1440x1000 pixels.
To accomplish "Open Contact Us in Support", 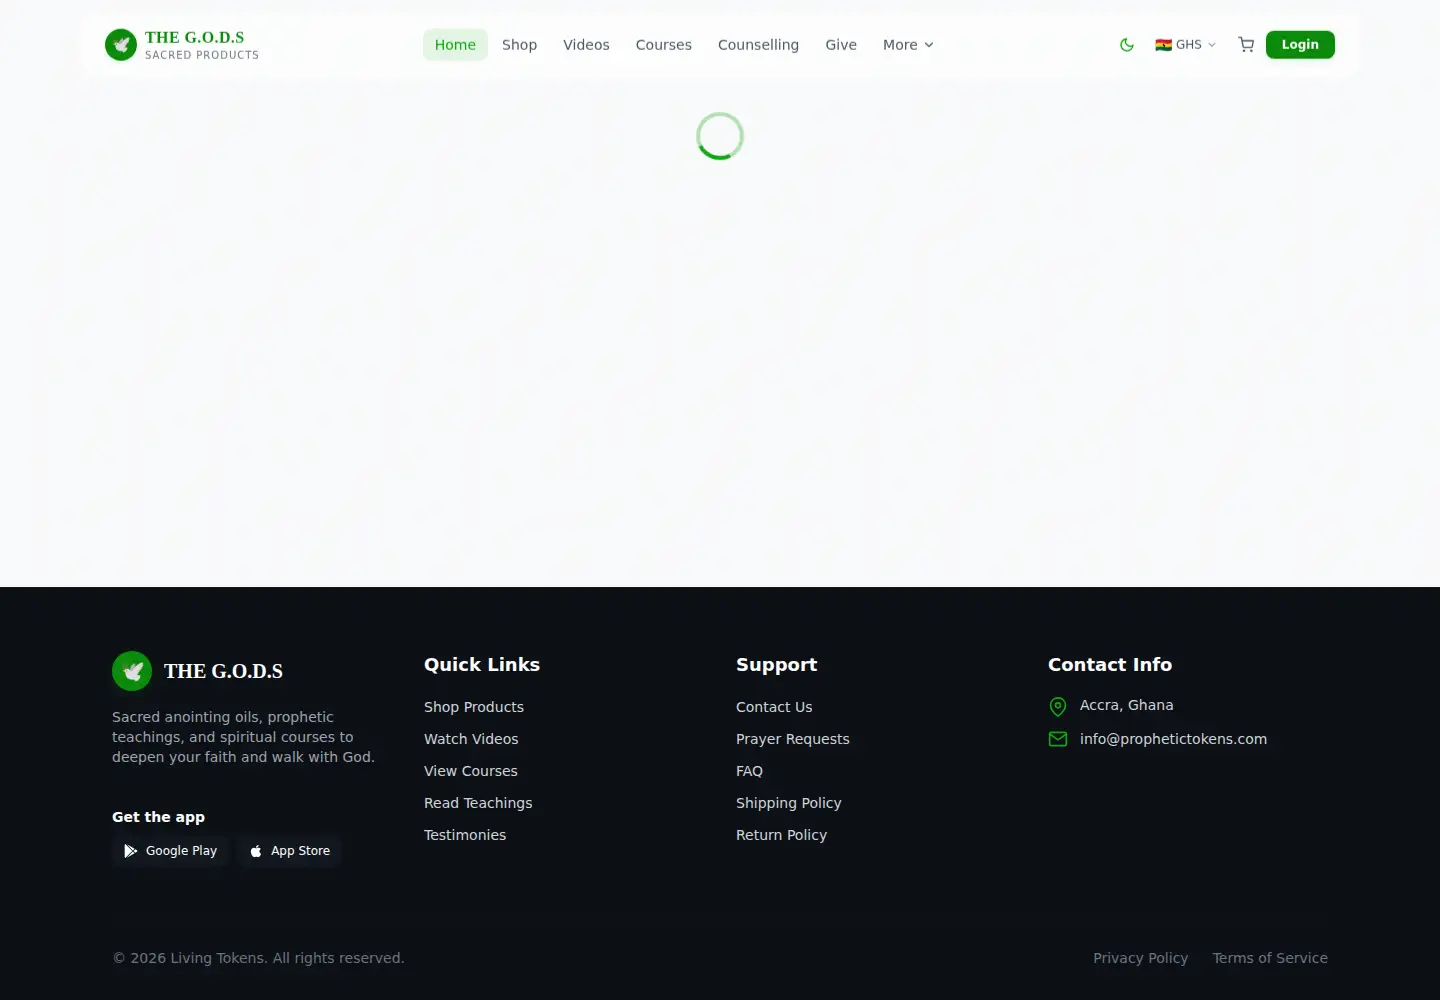I will pyautogui.click(x=774, y=707).
